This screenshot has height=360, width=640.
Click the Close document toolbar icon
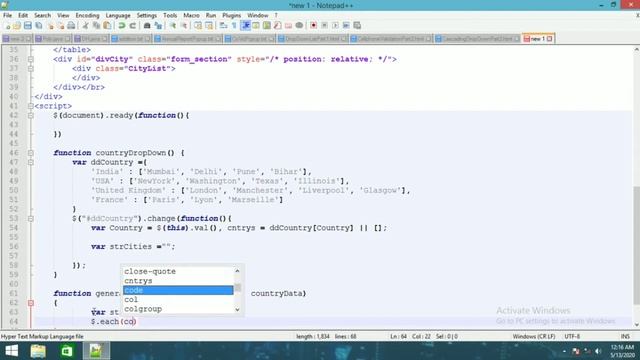[x=50, y=25]
